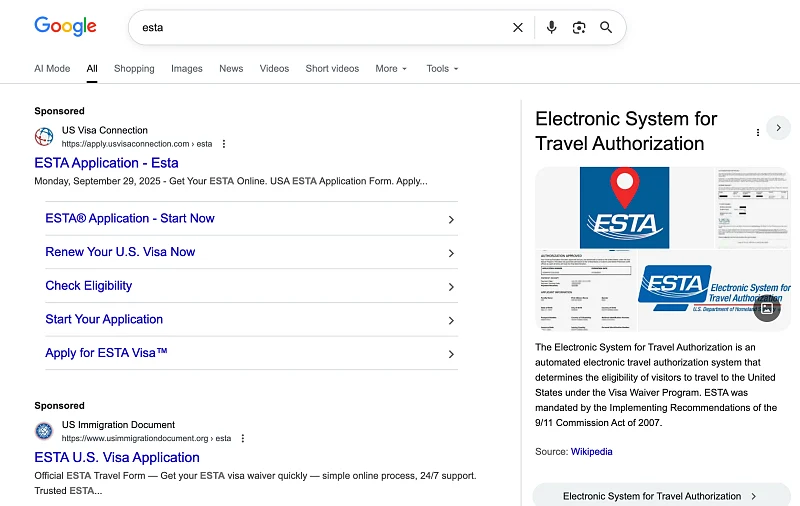This screenshot has width=800, height=506.
Task: Click chevron beside 'Renew Your U.S. Visa Now'
Action: [x=451, y=253]
